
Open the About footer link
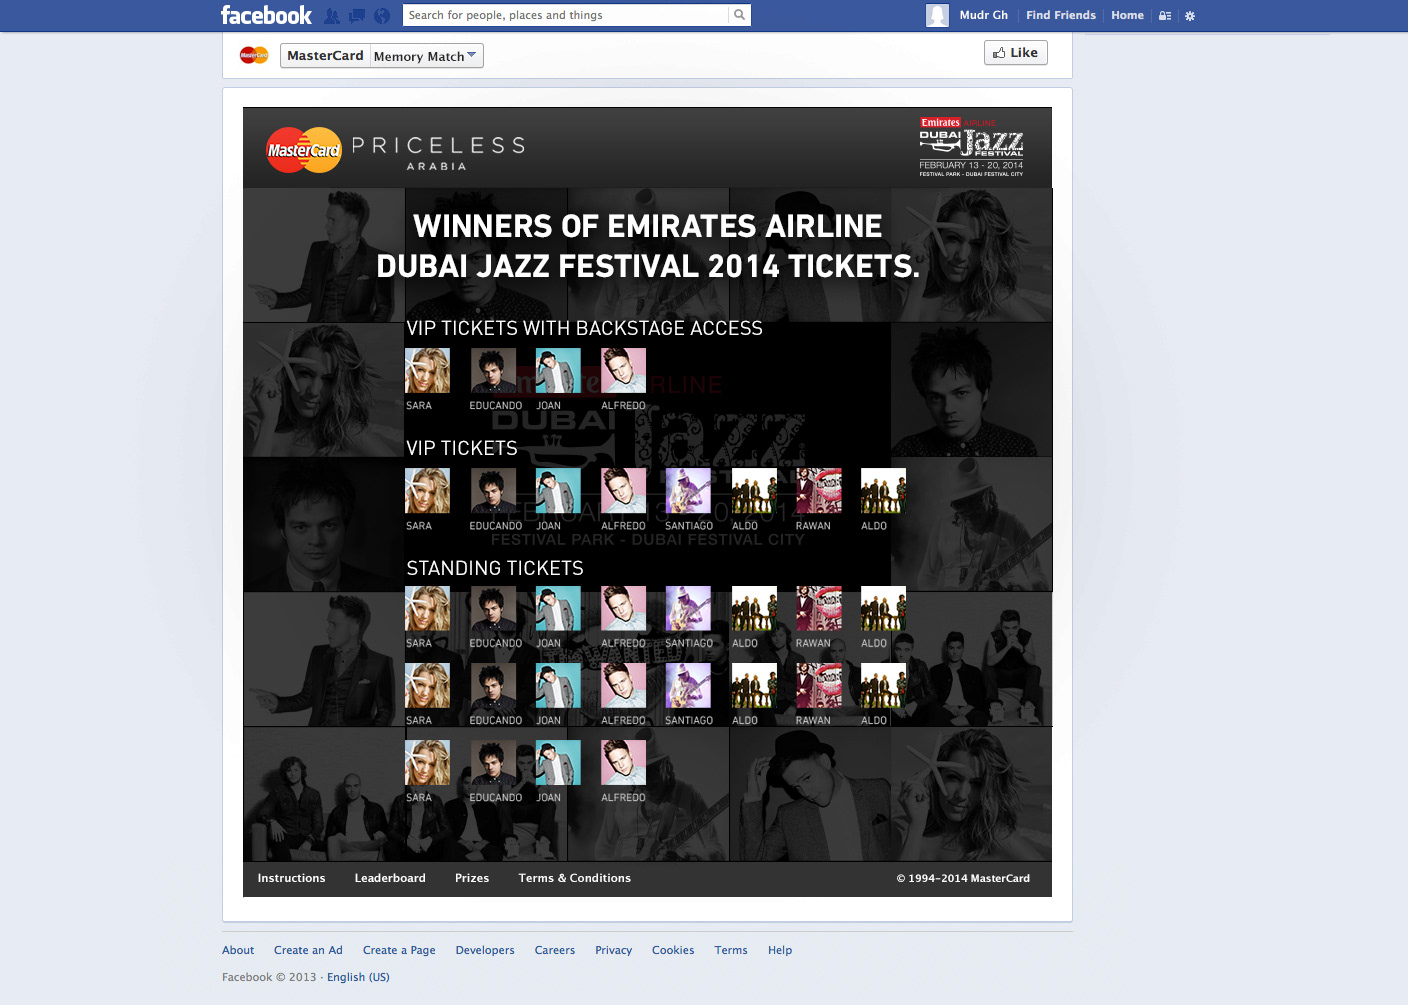point(238,950)
